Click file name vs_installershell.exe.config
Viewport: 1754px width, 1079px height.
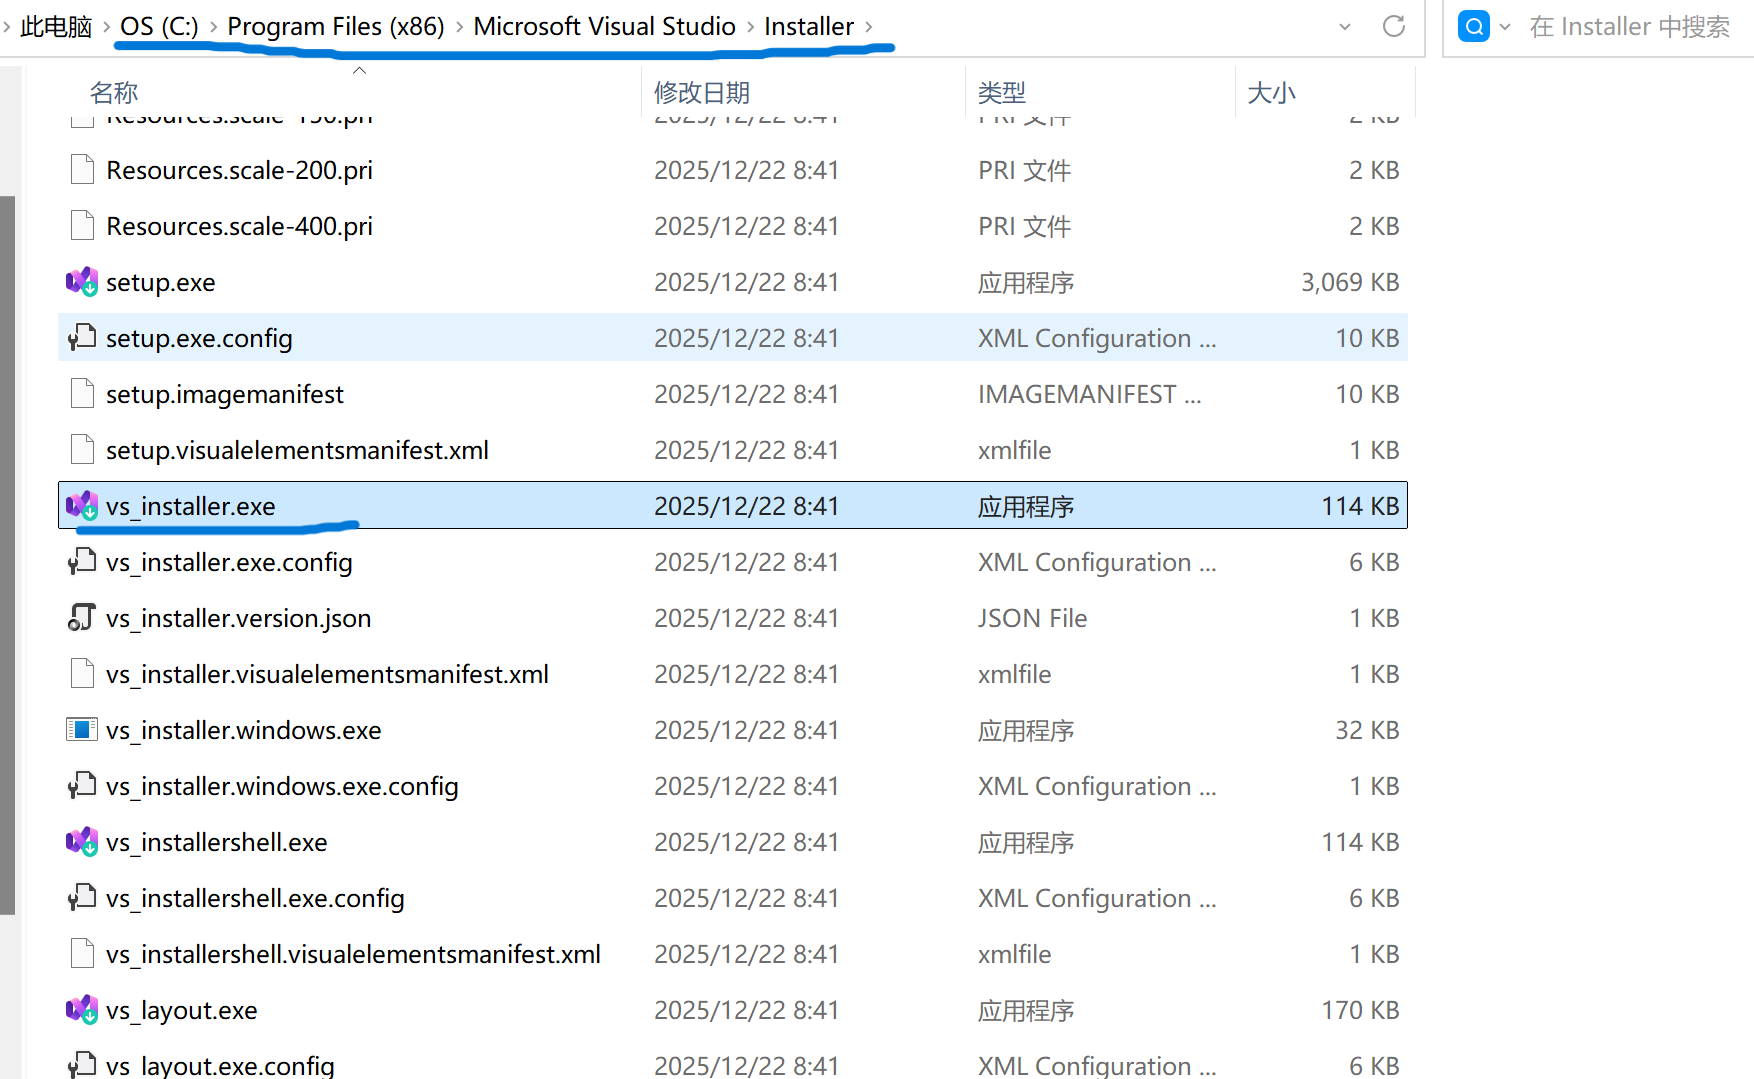pyautogui.click(x=255, y=899)
